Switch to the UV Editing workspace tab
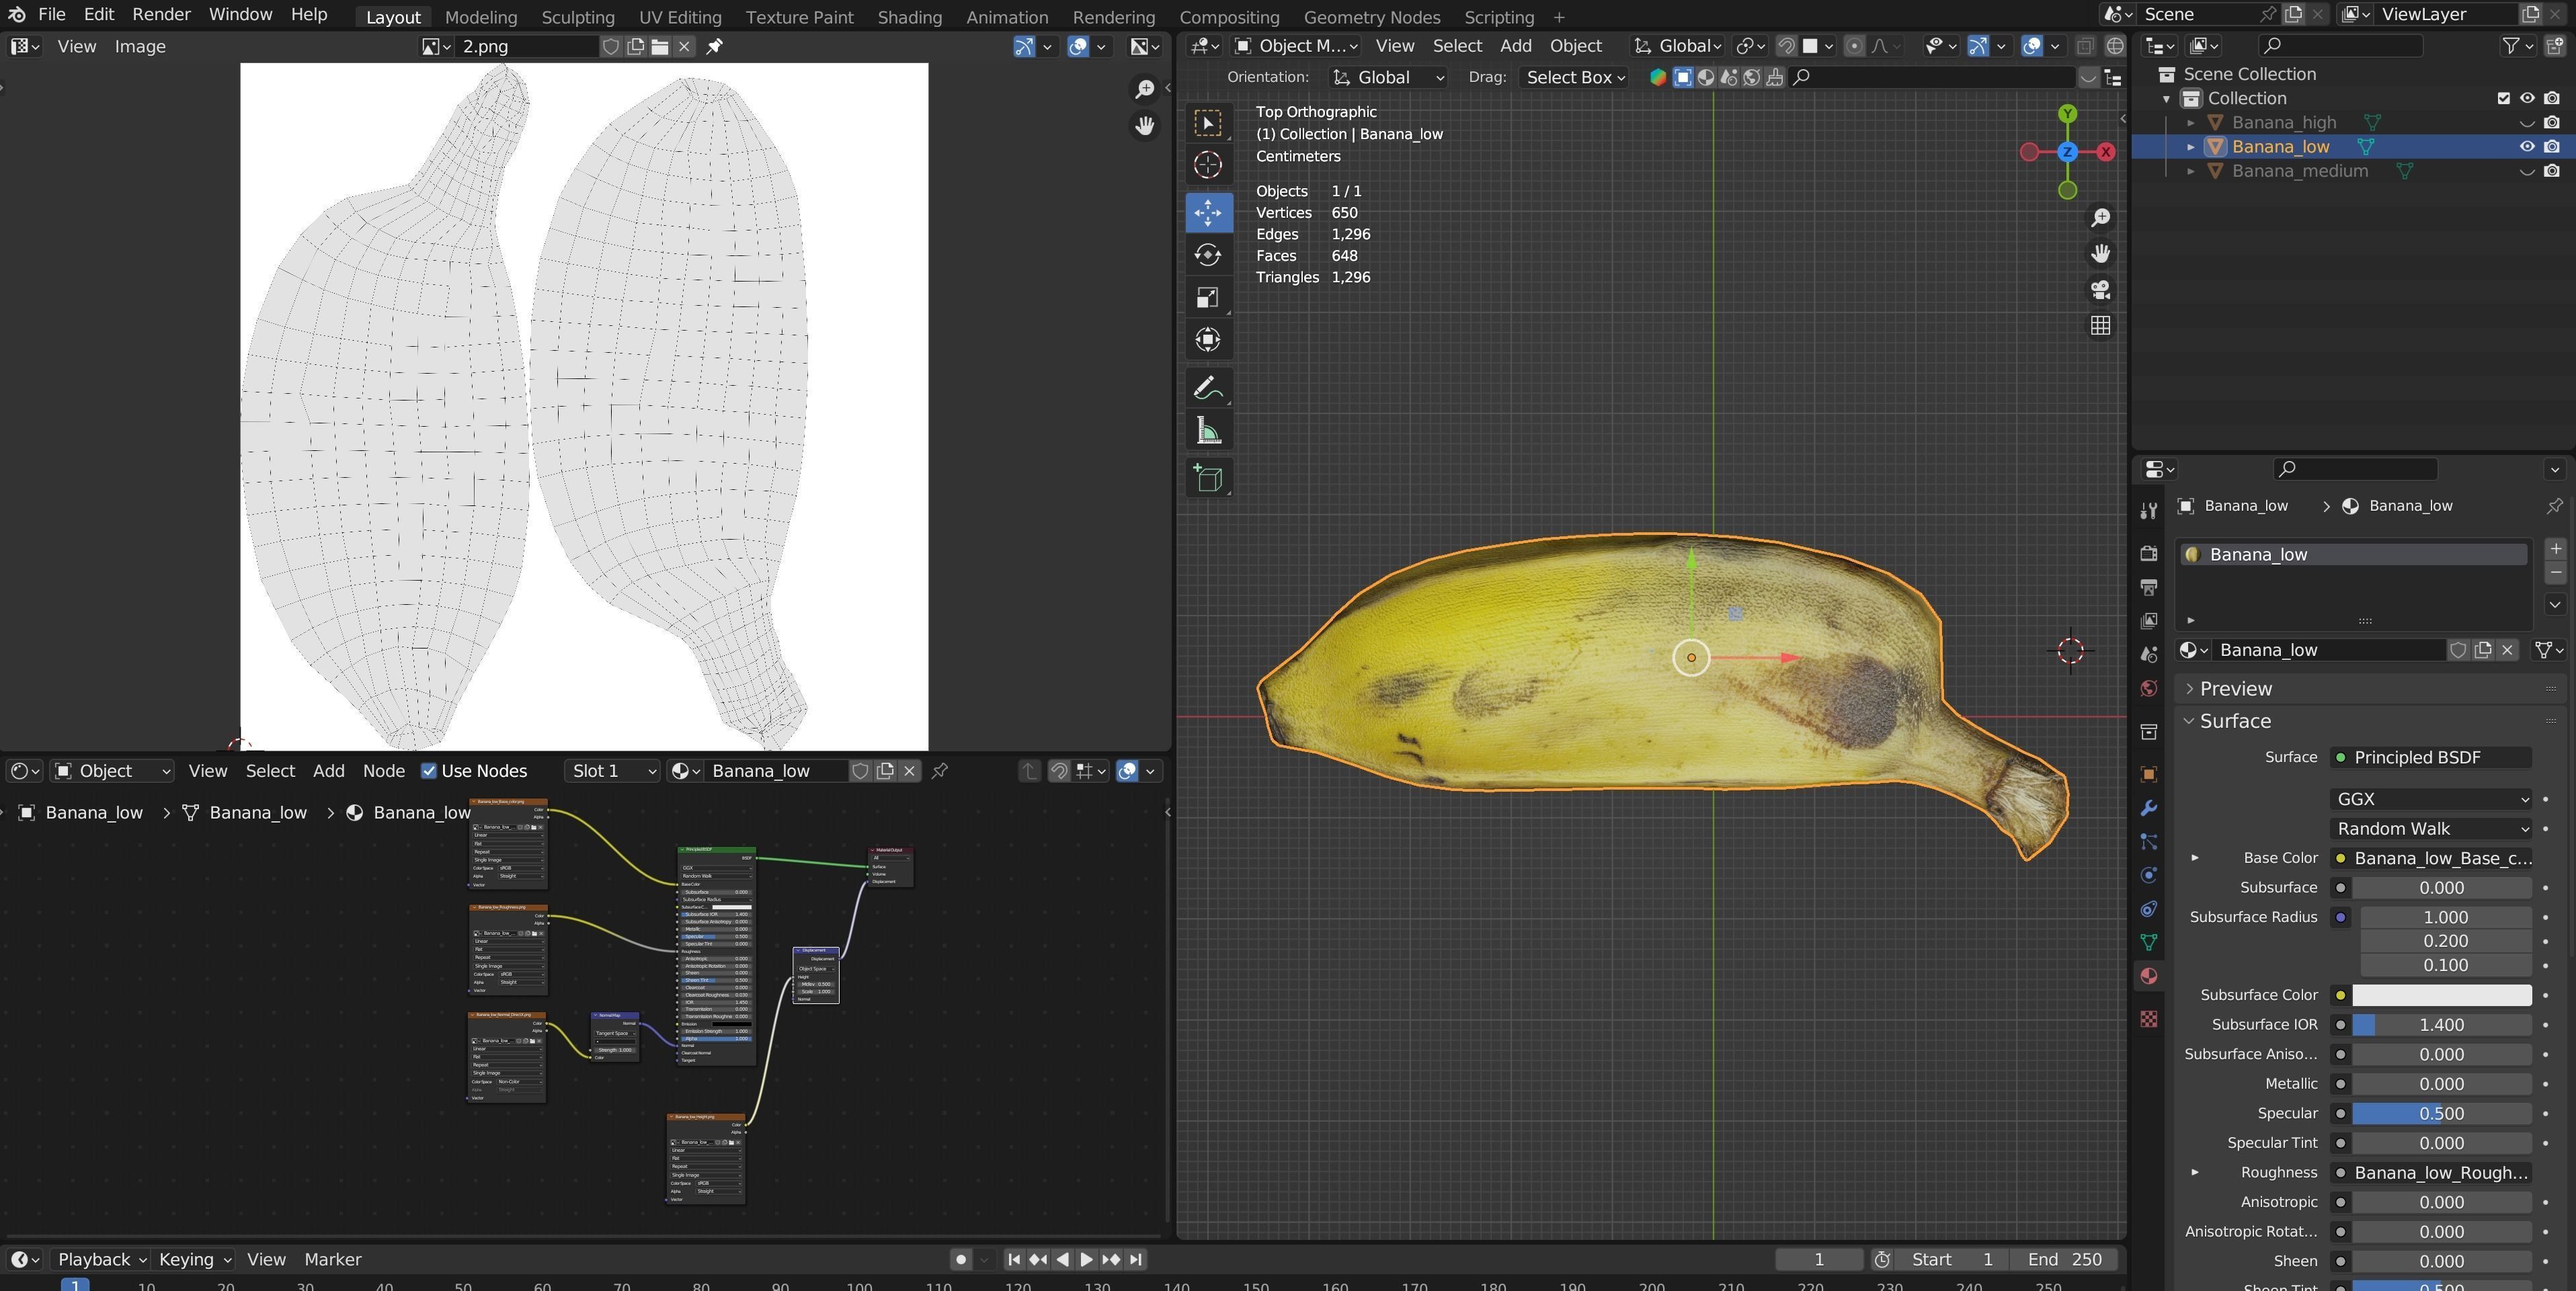The width and height of the screenshot is (2576, 1291). pos(680,17)
